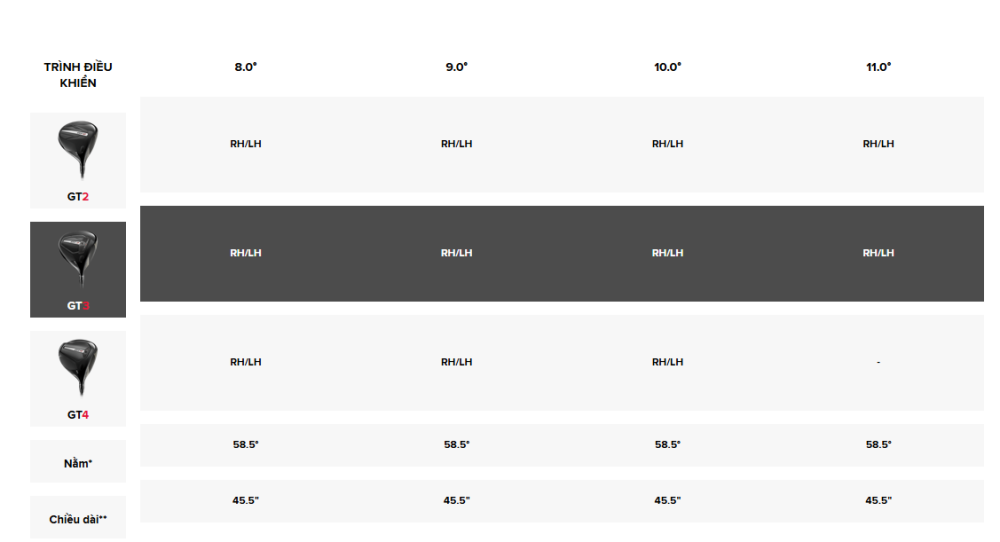Click 58.5° lie value under 10.0°

tap(668, 444)
